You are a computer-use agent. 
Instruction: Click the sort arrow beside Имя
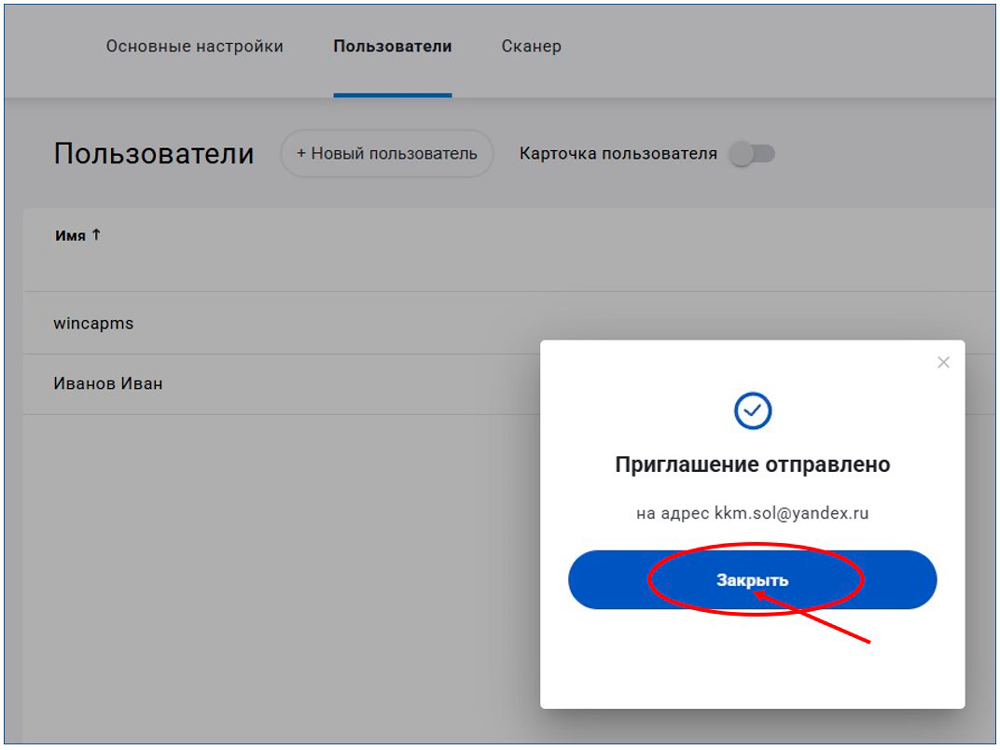[96, 236]
